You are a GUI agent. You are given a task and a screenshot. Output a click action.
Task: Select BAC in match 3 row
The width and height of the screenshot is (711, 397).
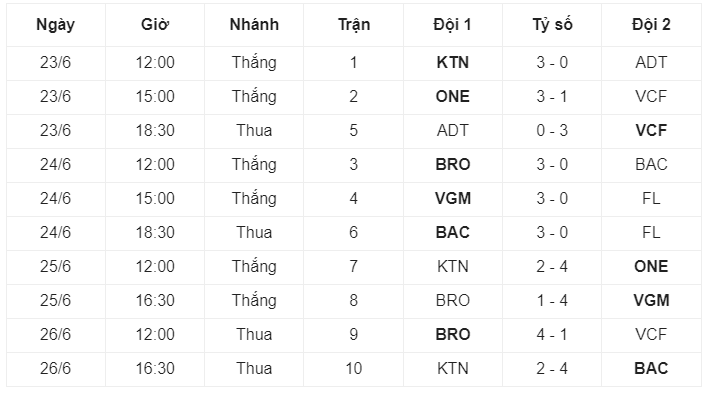click(x=651, y=165)
